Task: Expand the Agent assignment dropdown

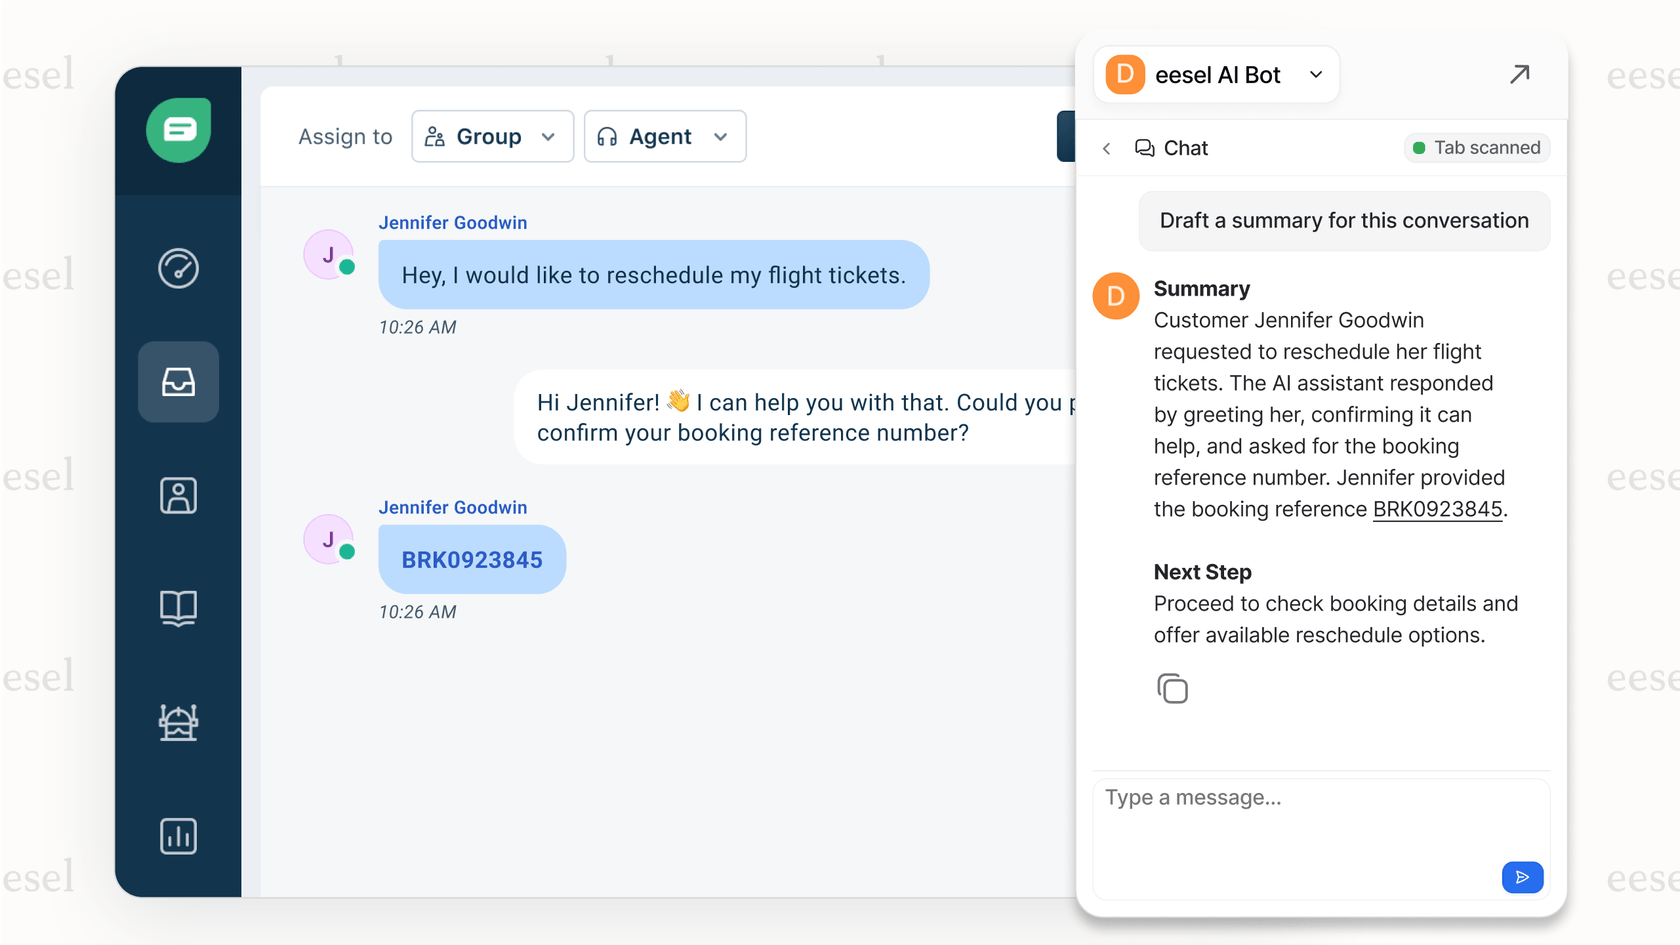Action: pos(664,136)
